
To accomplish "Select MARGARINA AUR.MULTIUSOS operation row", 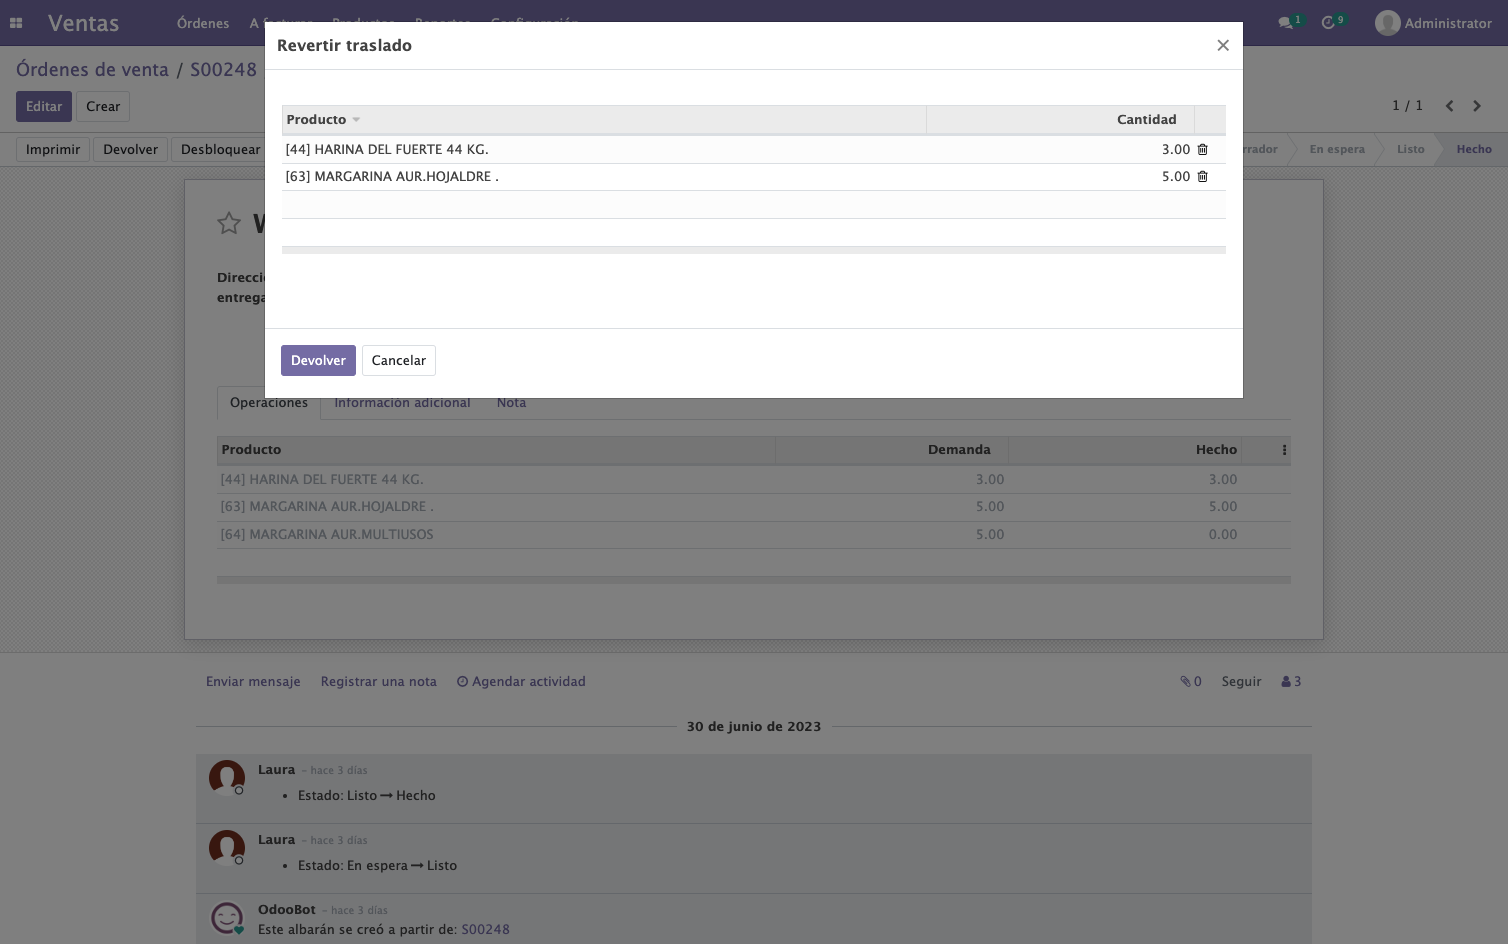I will click(753, 535).
